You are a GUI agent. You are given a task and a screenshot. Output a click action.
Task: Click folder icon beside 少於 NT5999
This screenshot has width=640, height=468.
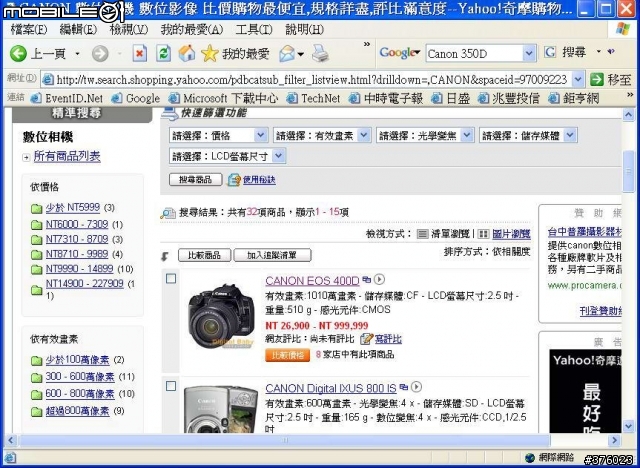pos(36,208)
